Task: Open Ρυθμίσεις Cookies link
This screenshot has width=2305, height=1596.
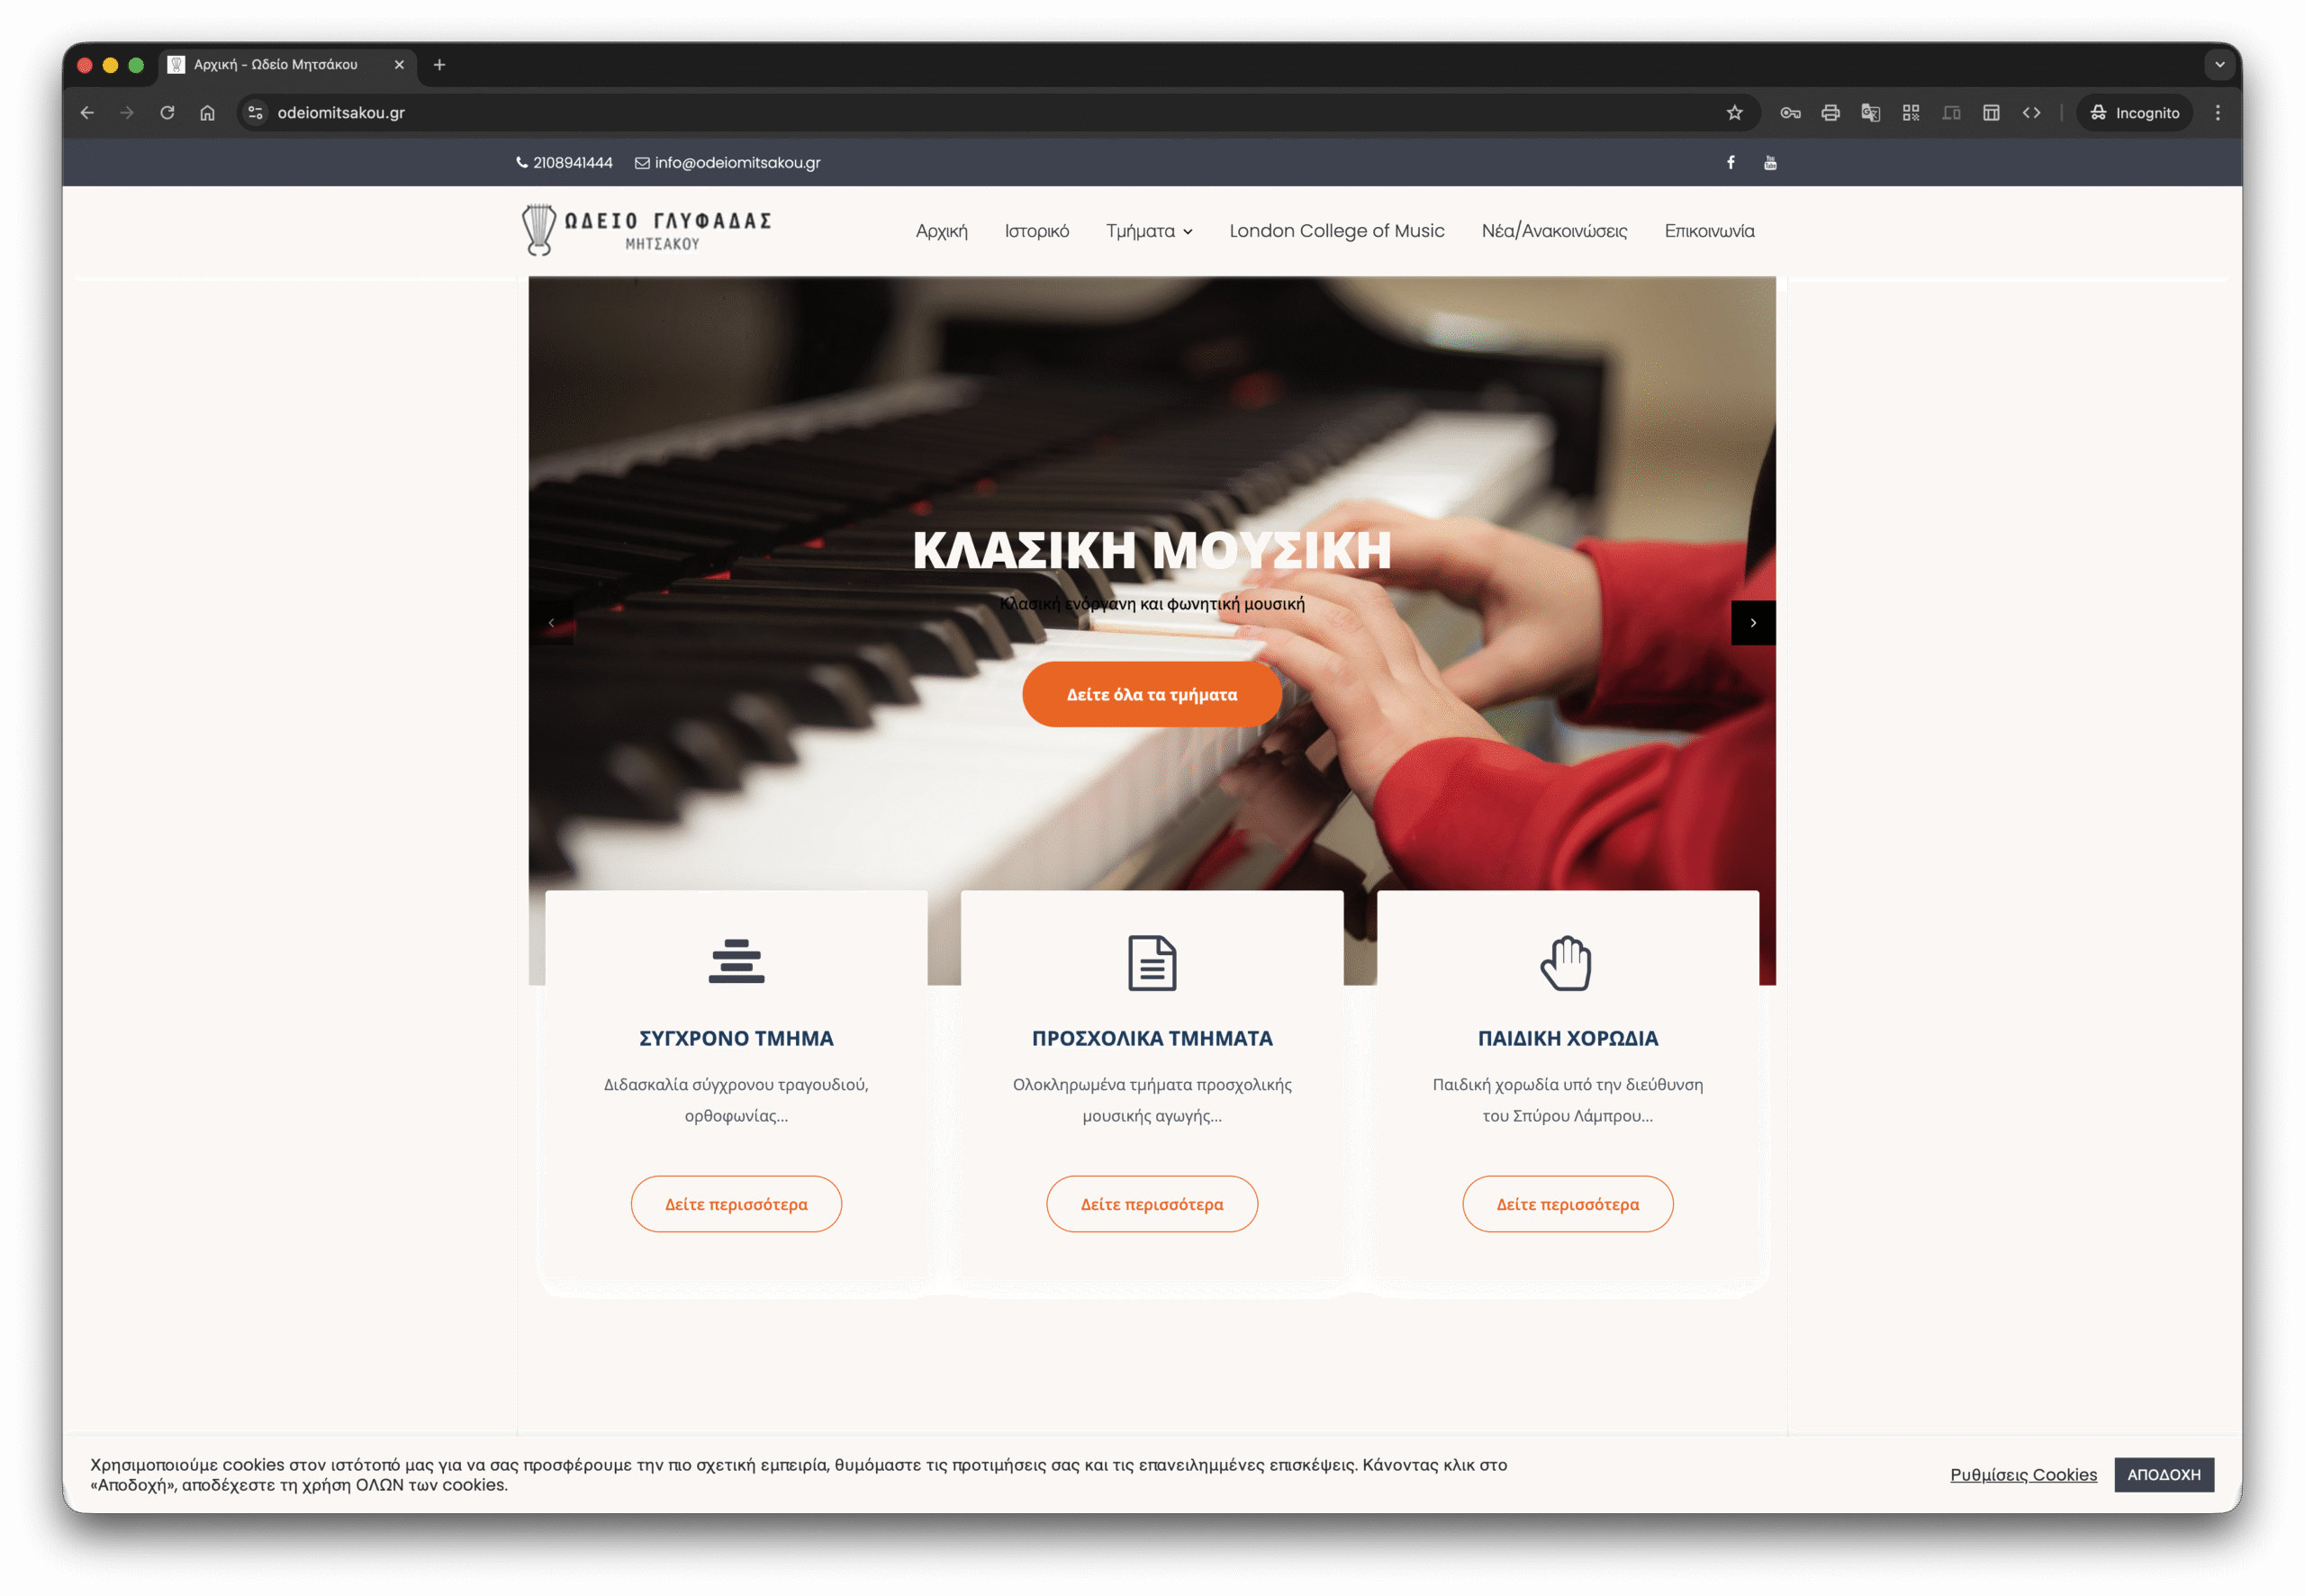Action: pos(2022,1474)
